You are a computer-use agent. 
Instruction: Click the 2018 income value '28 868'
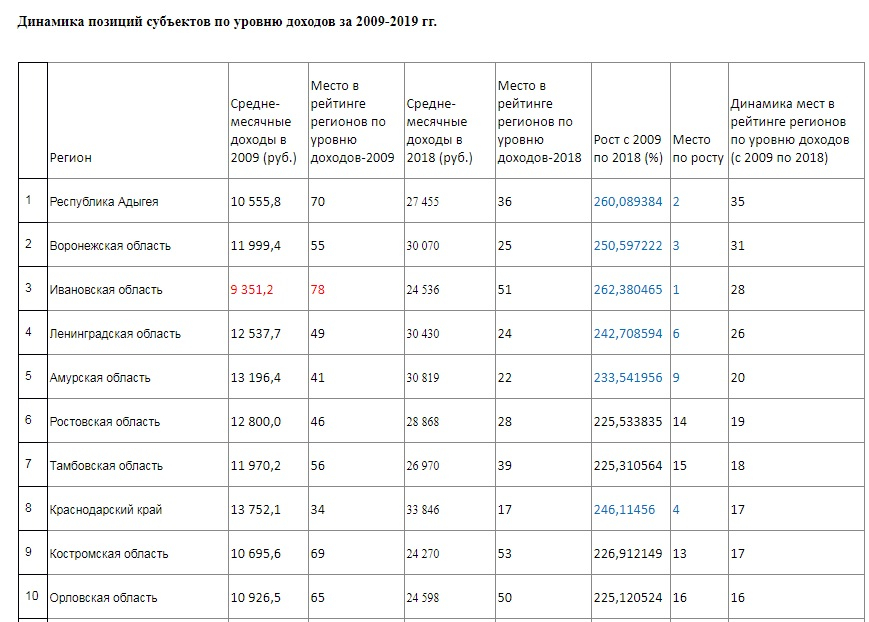(422, 422)
